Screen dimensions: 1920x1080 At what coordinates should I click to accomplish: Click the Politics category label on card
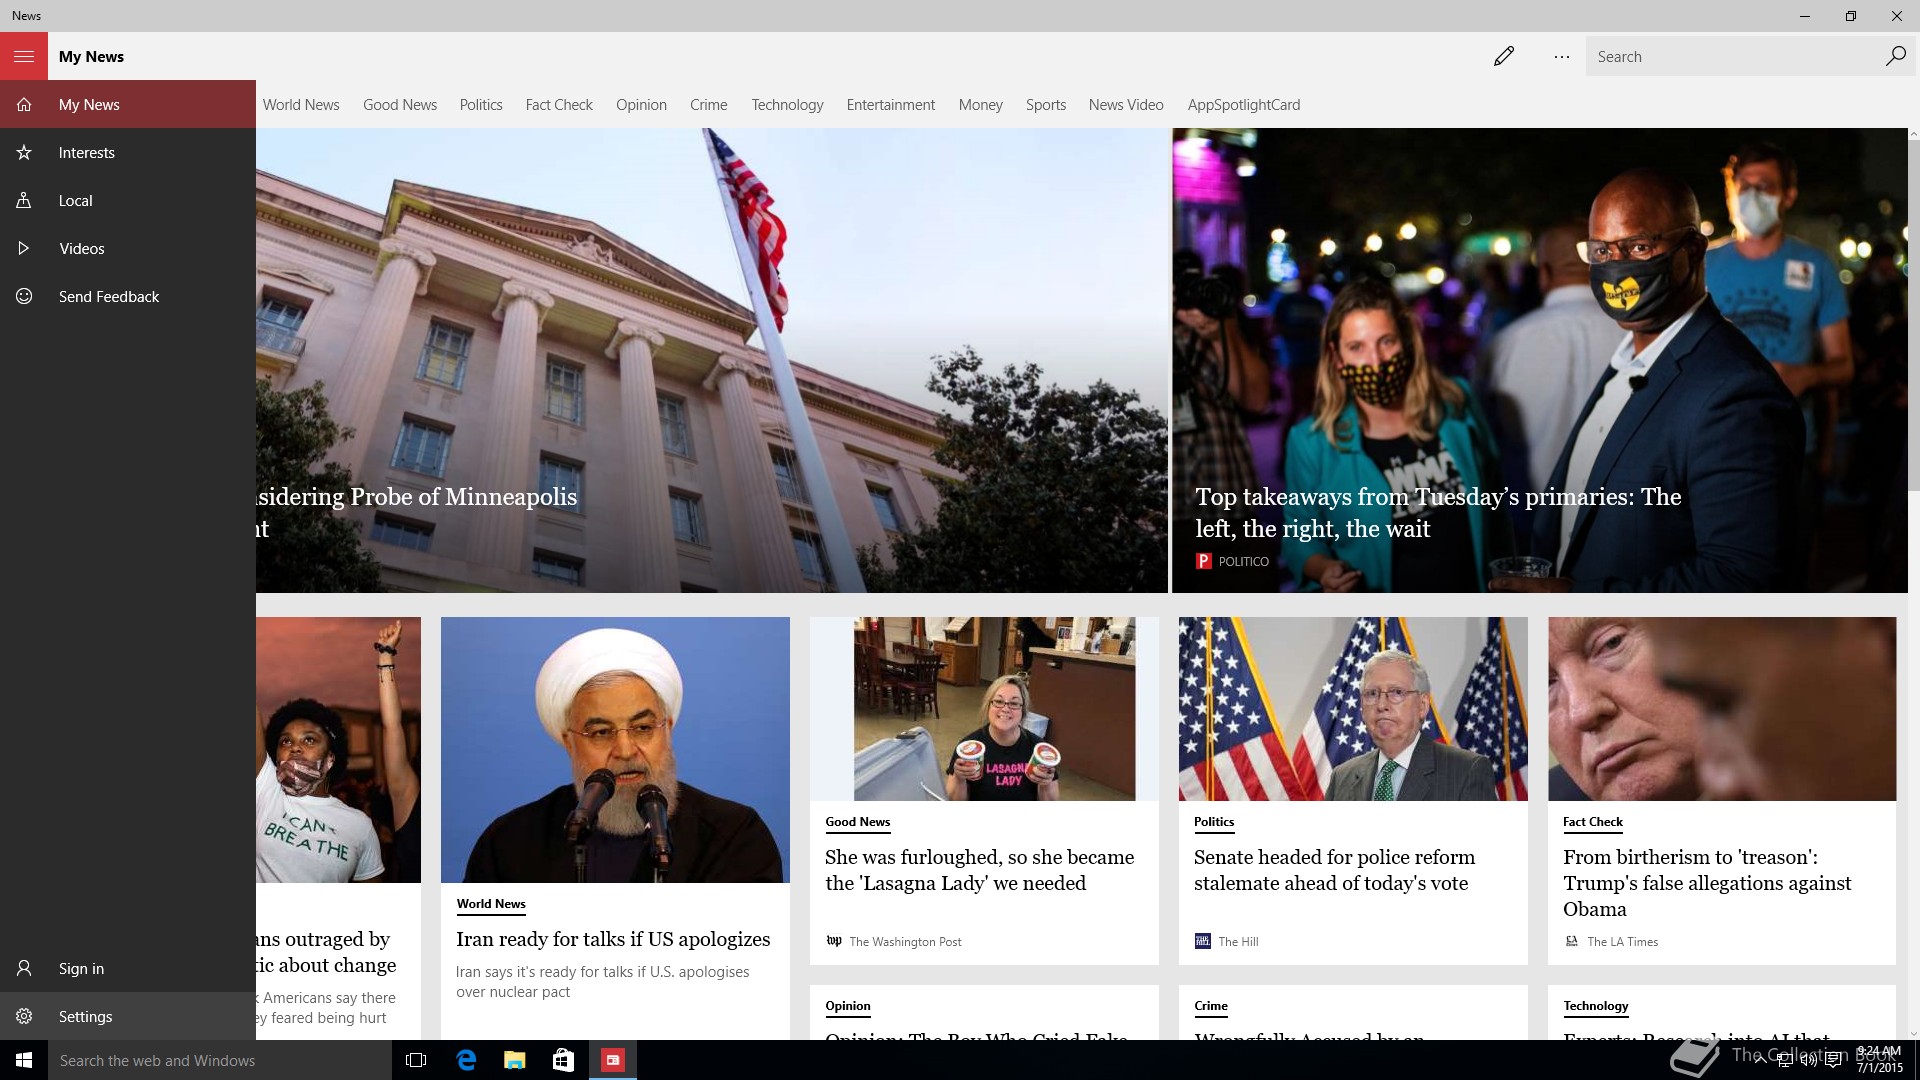[1214, 822]
